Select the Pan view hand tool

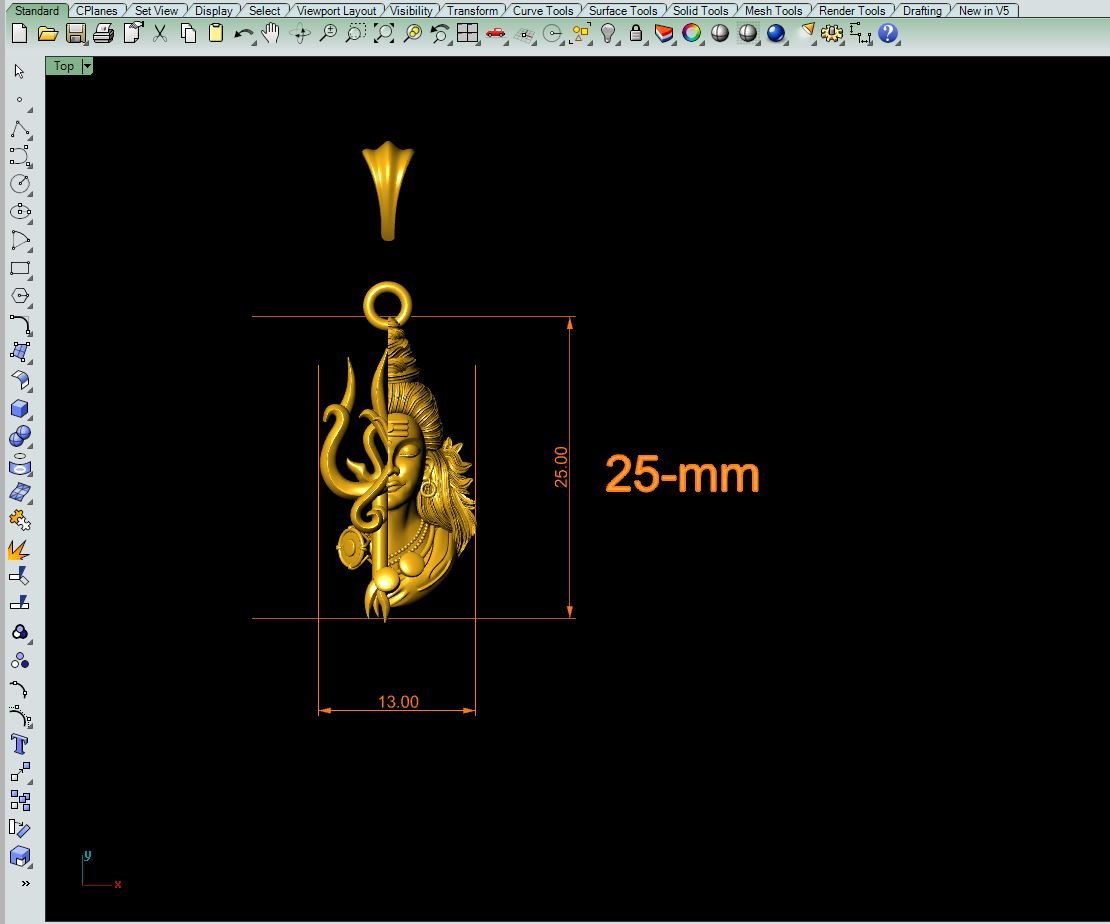tap(271, 33)
